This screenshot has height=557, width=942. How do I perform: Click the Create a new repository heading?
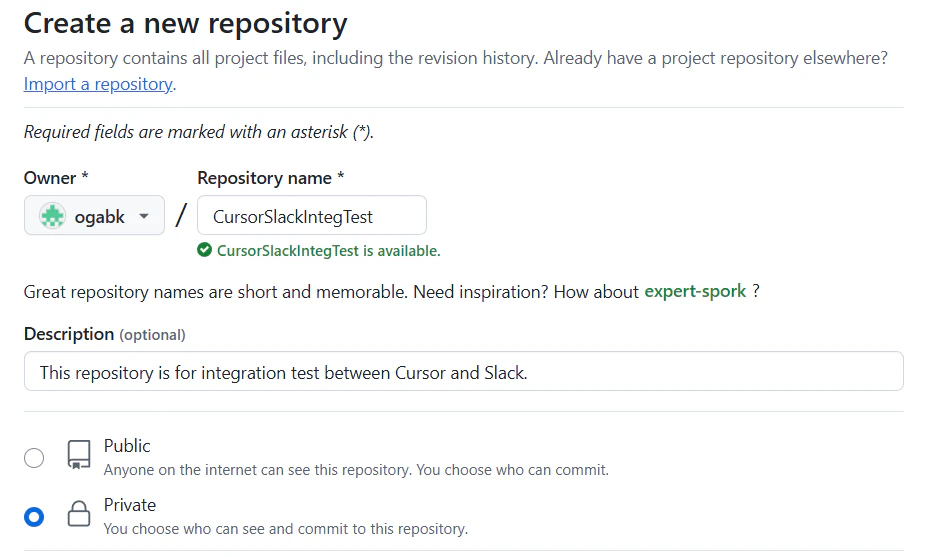coord(186,22)
